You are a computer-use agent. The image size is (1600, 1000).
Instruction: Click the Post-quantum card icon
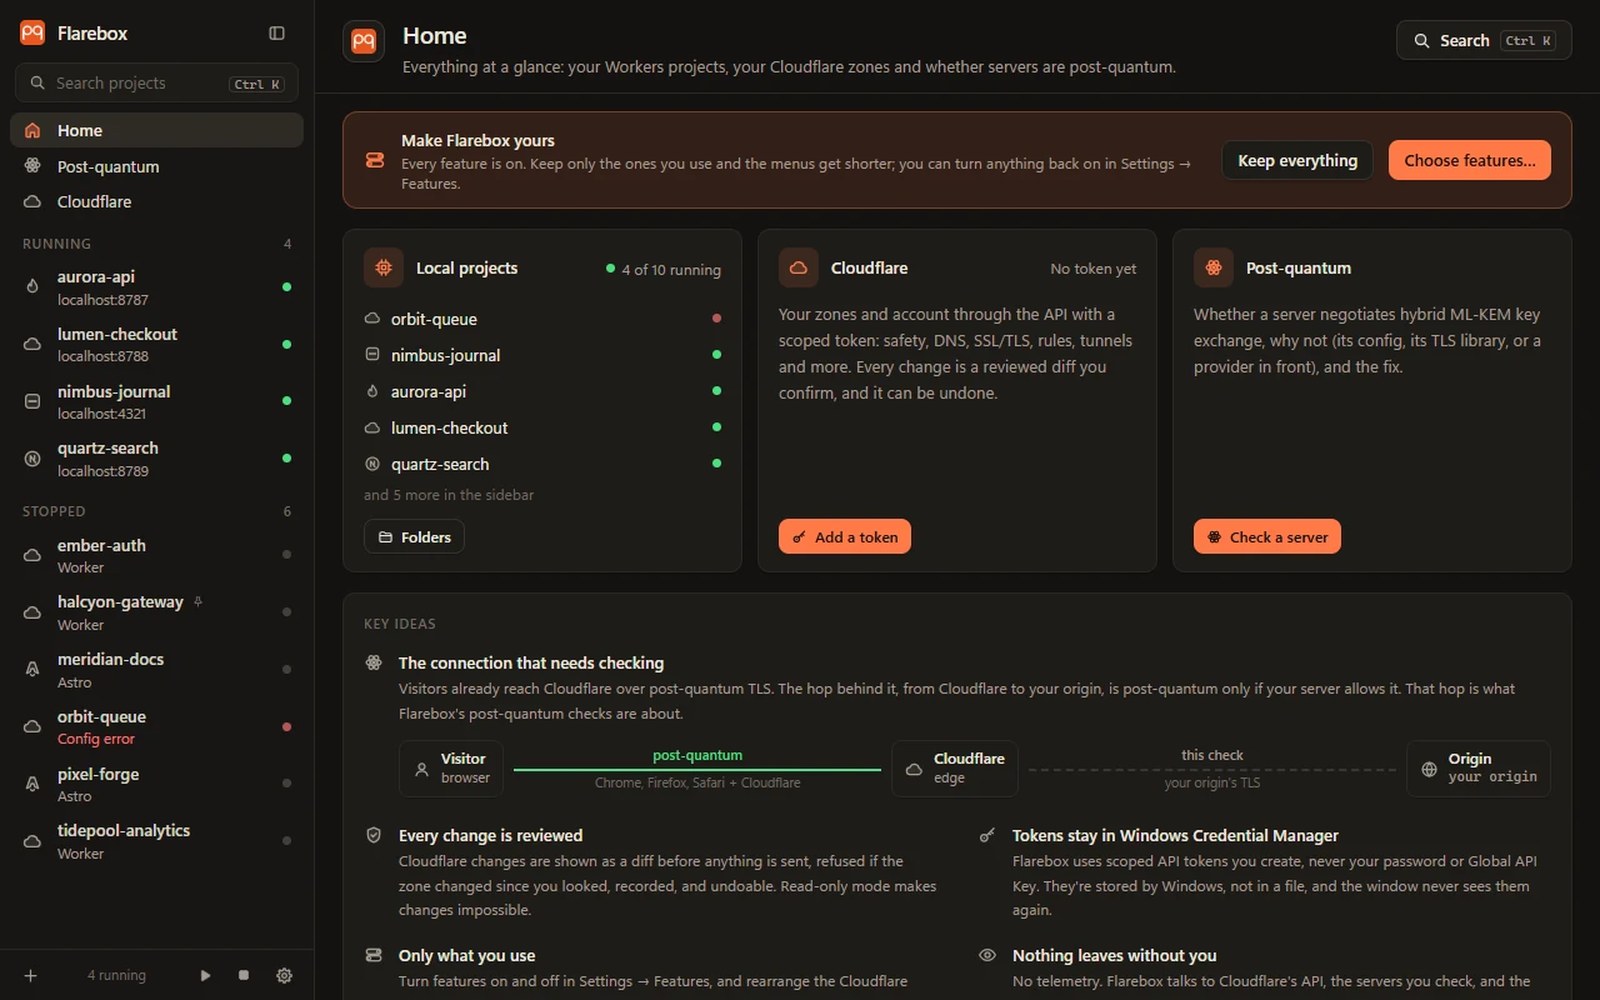(1213, 268)
